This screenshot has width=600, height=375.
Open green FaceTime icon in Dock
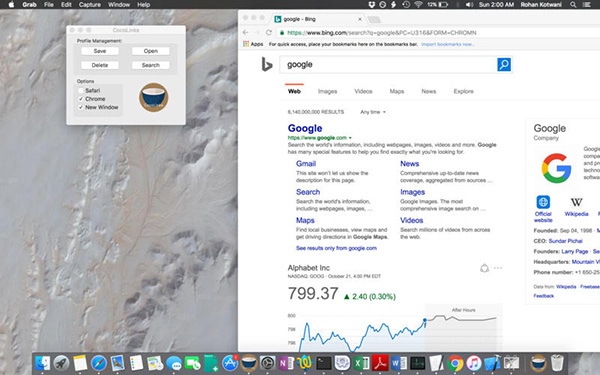192,363
